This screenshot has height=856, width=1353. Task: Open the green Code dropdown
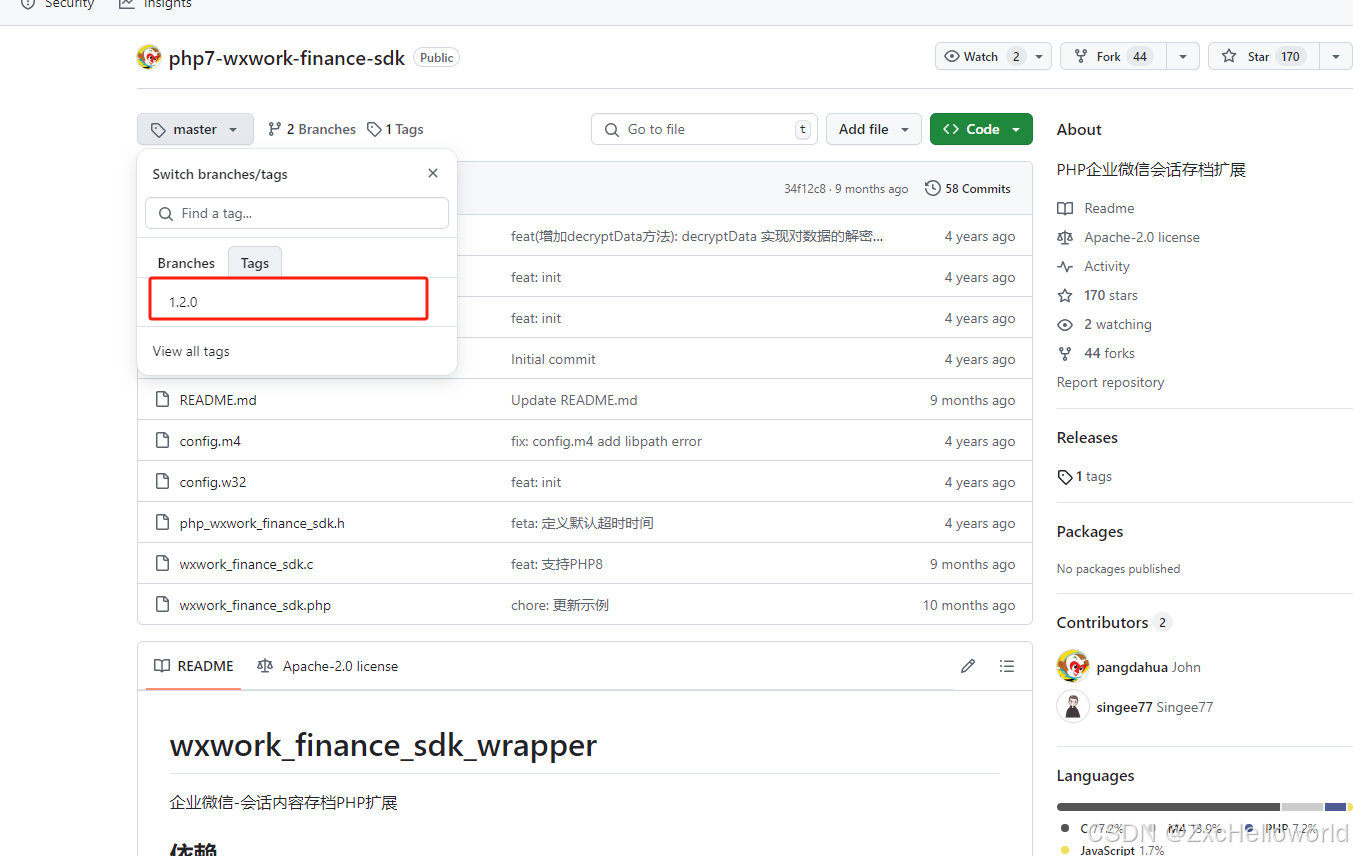click(981, 129)
